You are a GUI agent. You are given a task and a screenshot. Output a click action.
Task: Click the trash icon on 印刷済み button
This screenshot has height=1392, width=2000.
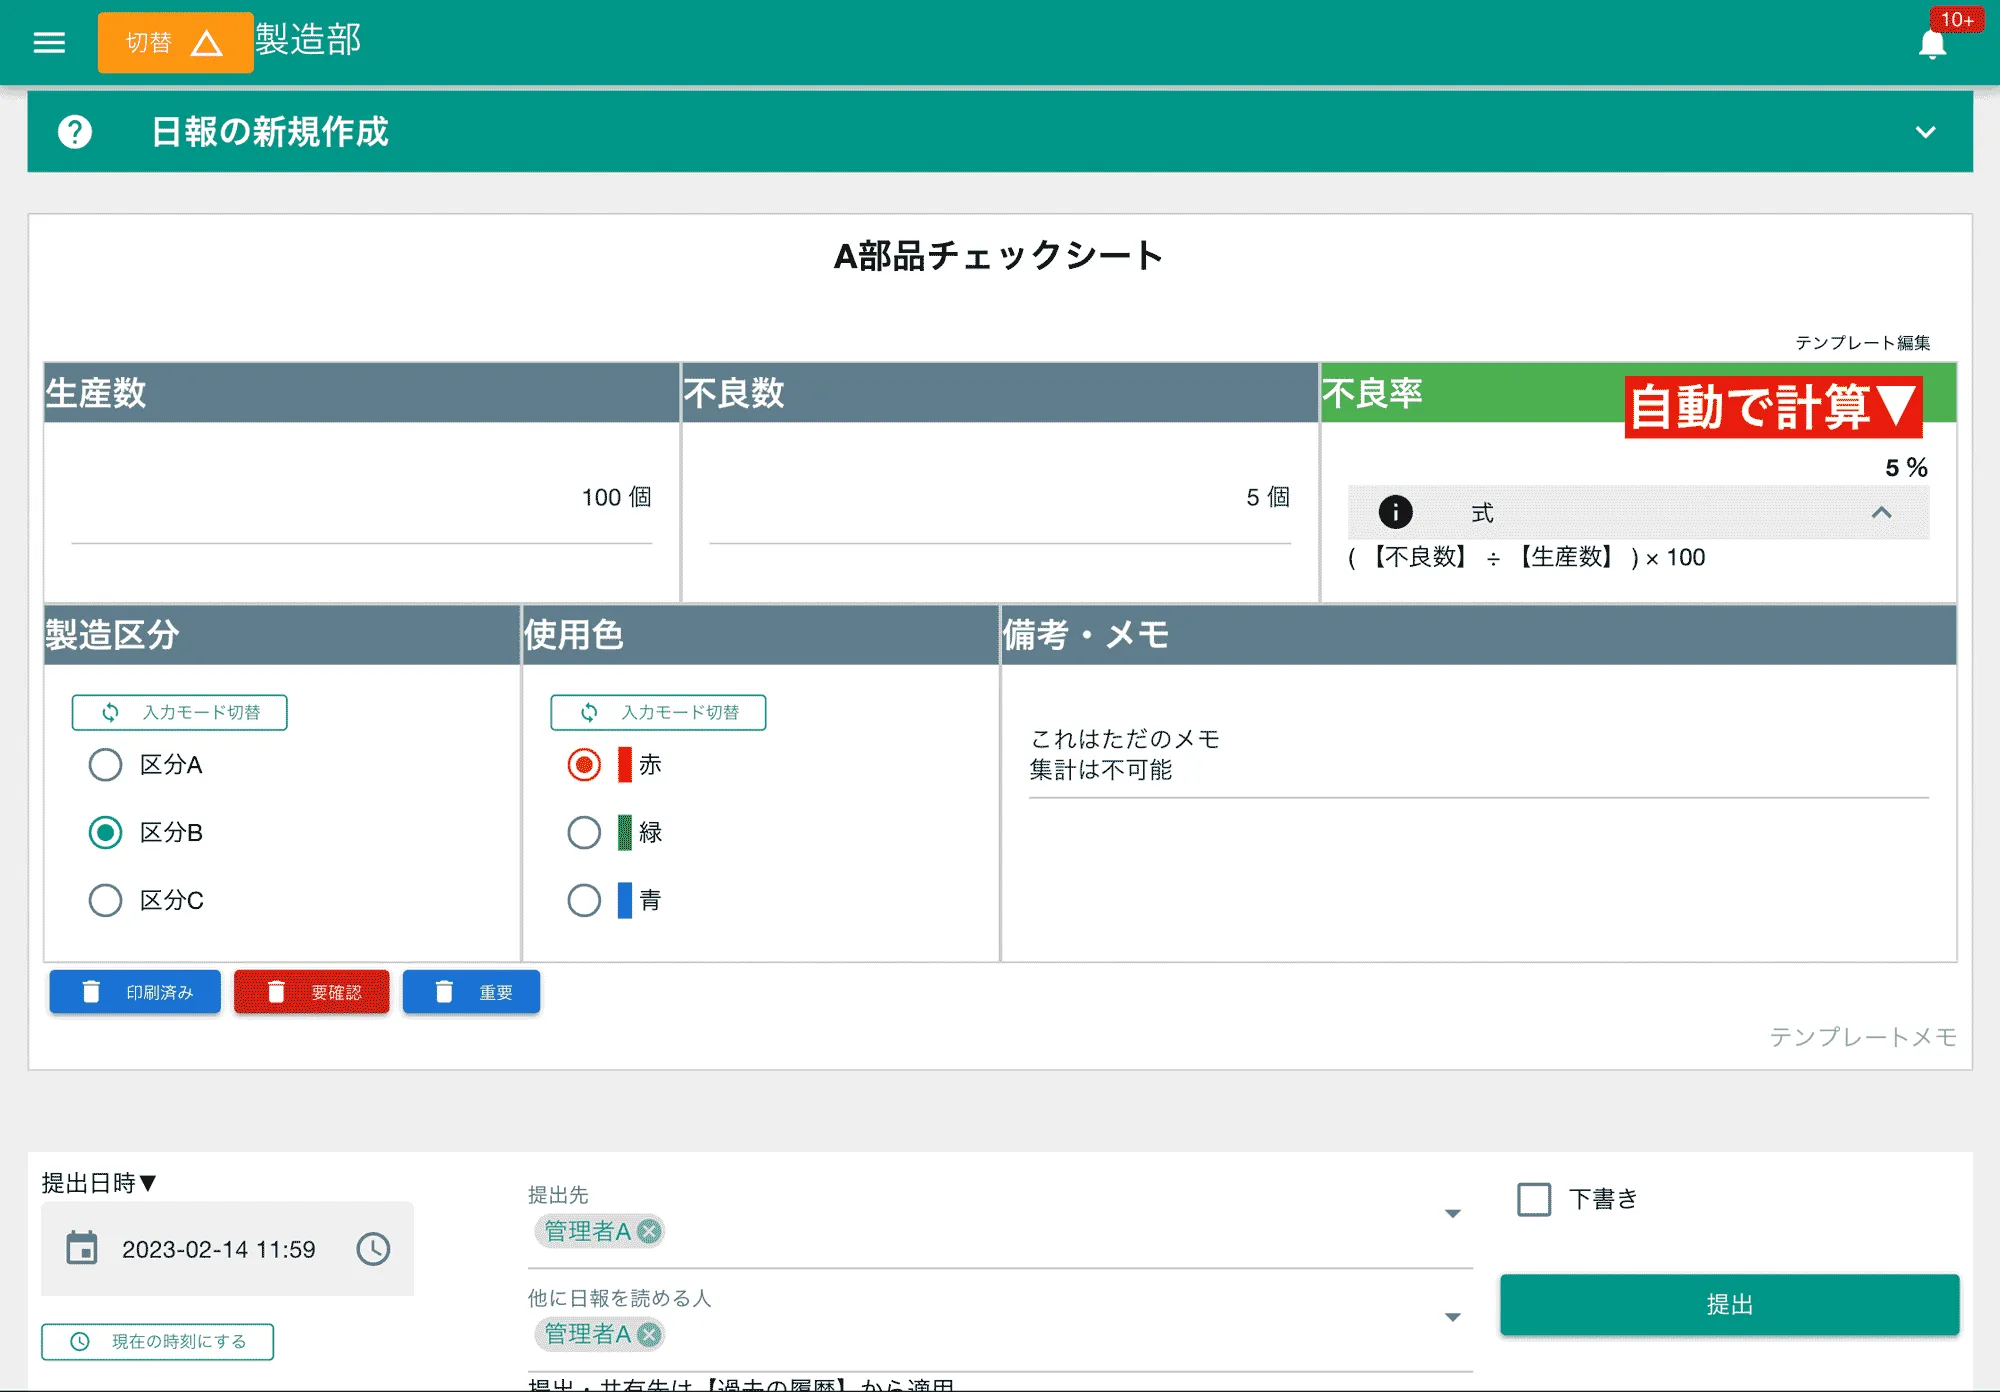pyautogui.click(x=93, y=992)
